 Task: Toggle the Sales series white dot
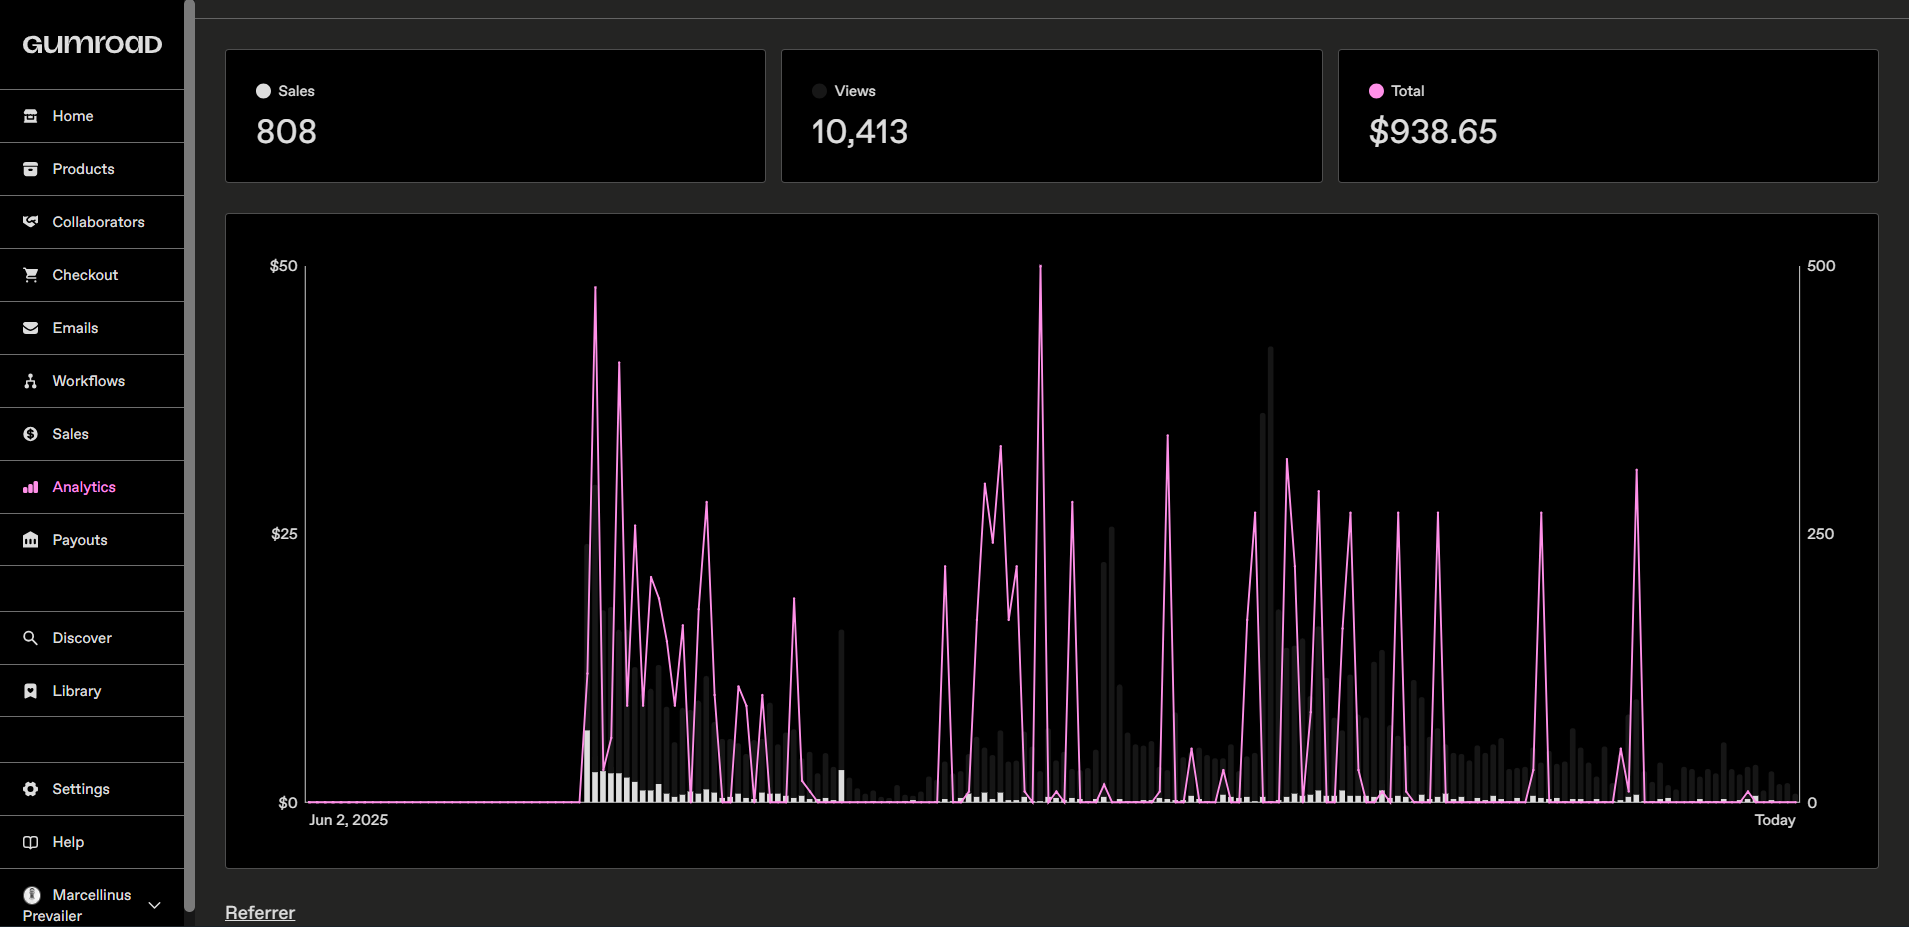point(263,91)
